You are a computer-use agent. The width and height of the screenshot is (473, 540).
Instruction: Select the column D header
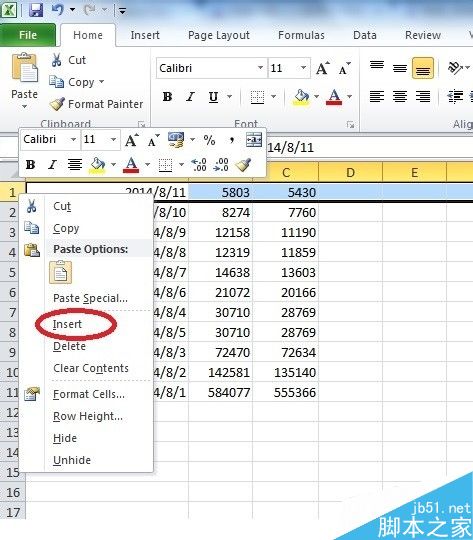(350, 172)
